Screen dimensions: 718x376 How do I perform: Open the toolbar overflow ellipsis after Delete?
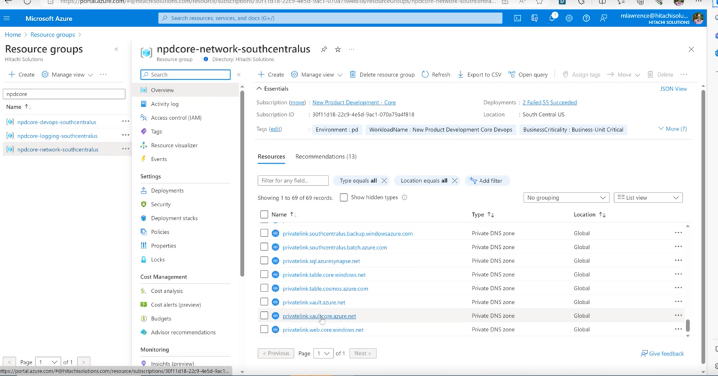(x=684, y=75)
